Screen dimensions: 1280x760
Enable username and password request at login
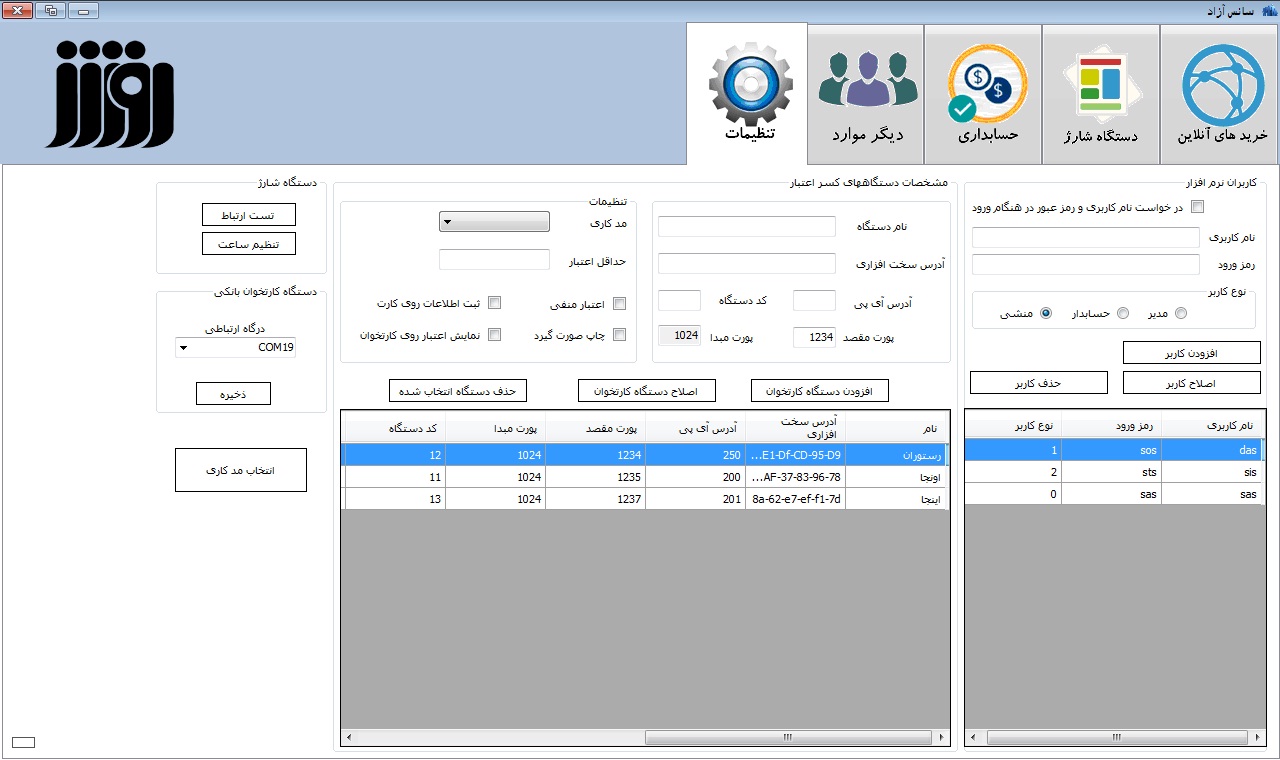tap(1198, 207)
